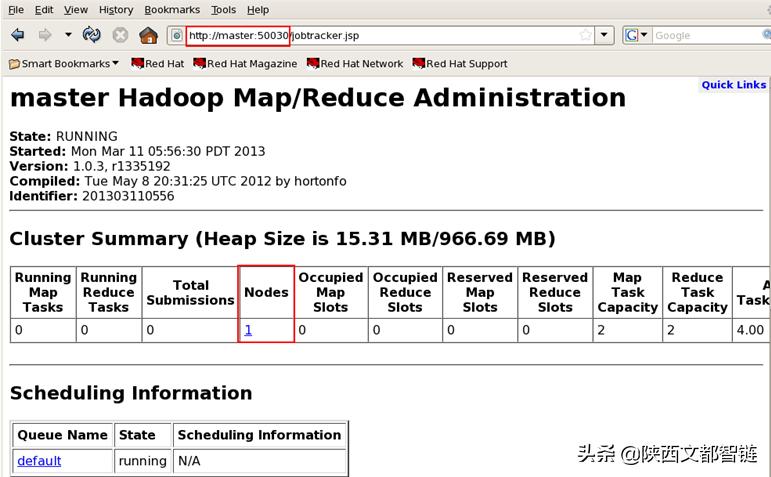Open the Bookmarks menu
Screen dimensions: 771x477
pos(172,10)
